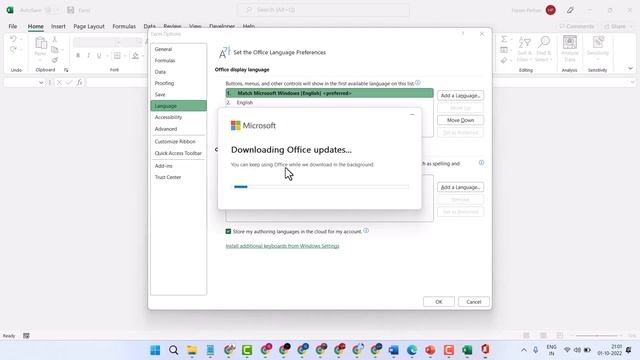Click the Save icon in title bar
640x360 pixels.
tap(71, 10)
